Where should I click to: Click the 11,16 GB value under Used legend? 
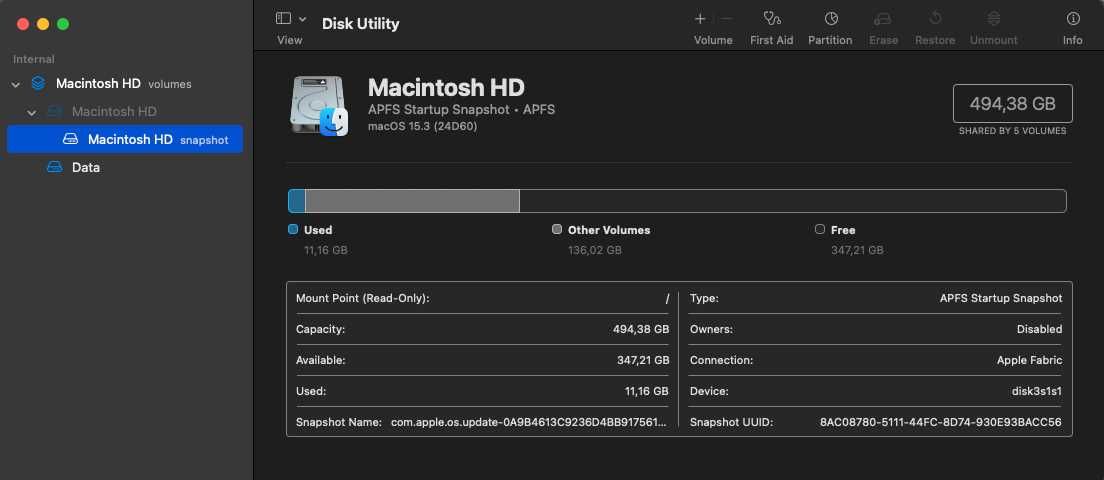(x=326, y=250)
